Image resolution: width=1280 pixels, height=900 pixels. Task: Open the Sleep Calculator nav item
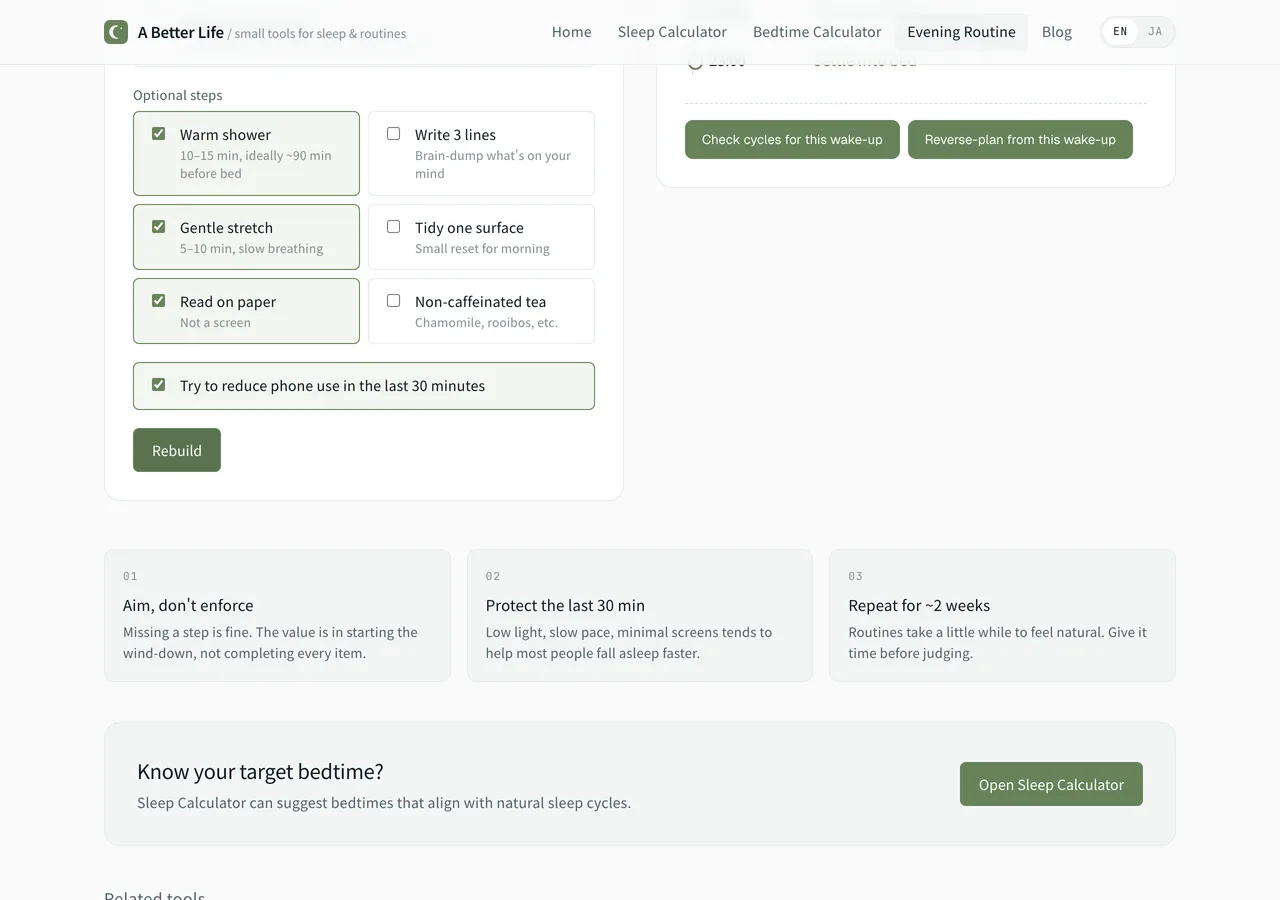coord(672,31)
